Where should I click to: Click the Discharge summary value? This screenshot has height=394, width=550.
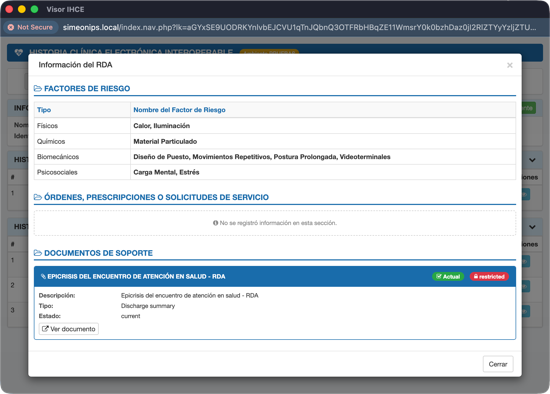pos(148,306)
